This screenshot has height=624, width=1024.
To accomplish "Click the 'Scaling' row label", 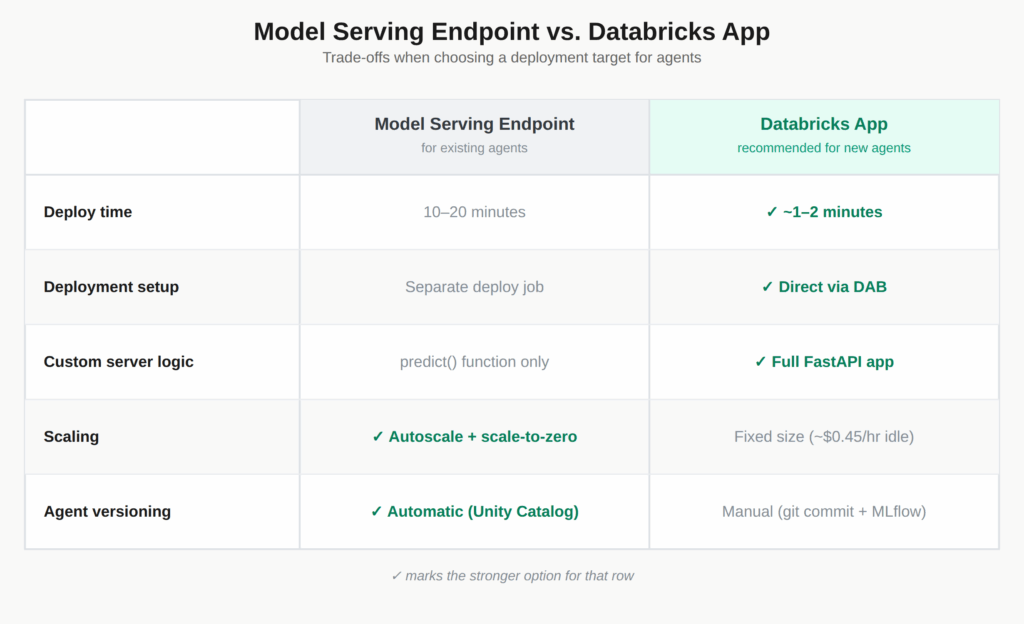I will [x=71, y=437].
